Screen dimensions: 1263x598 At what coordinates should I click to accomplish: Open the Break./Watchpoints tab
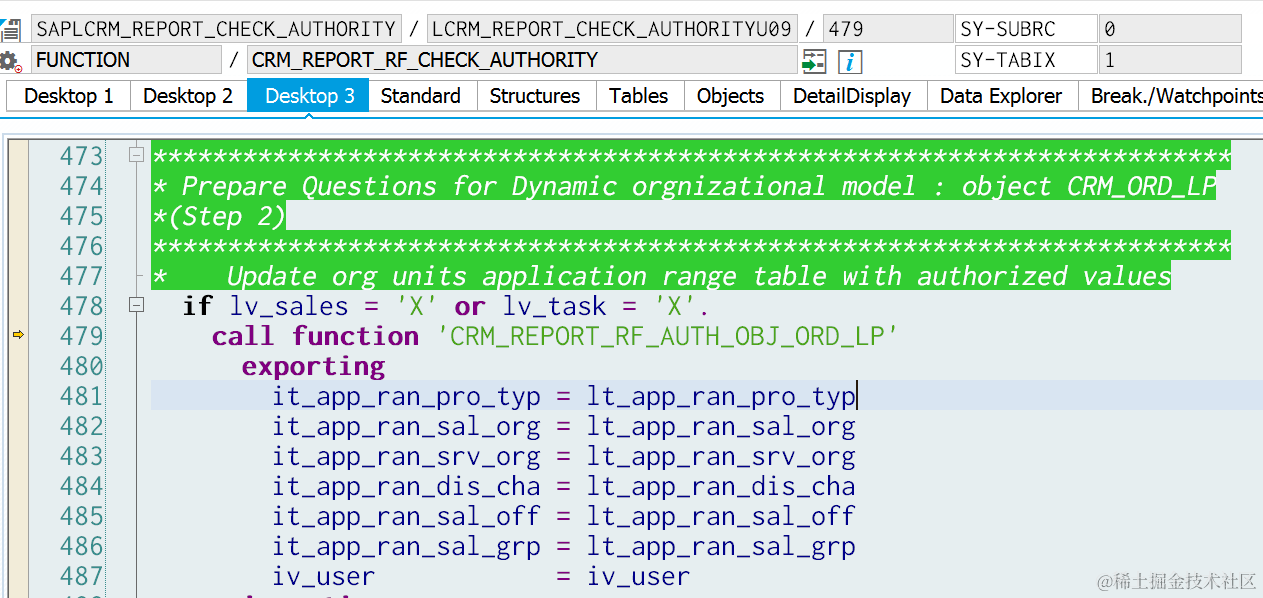[1171, 96]
